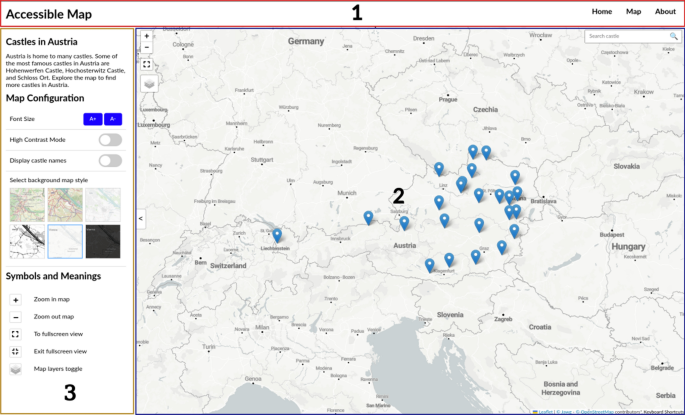Image resolution: width=685 pixels, height=415 pixels.
Task: Turn on Display castle names switch
Action: point(110,161)
